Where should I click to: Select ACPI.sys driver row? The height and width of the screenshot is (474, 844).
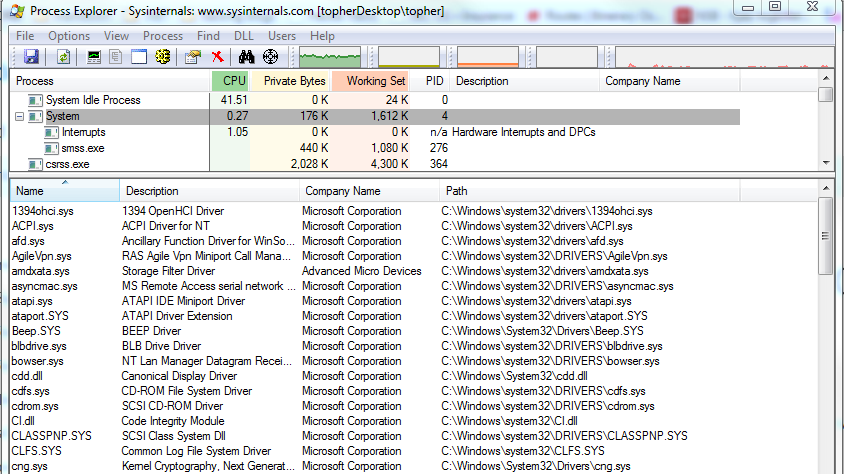pos(375,226)
